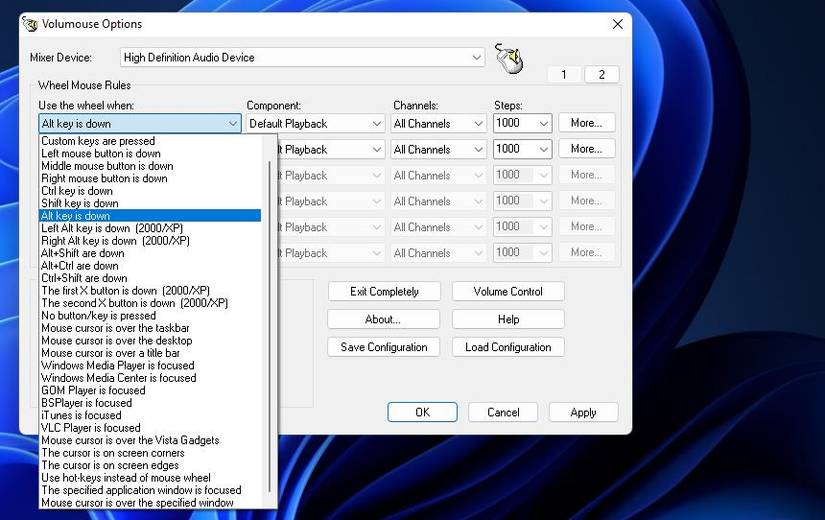Click the Cancel button

coord(503,412)
